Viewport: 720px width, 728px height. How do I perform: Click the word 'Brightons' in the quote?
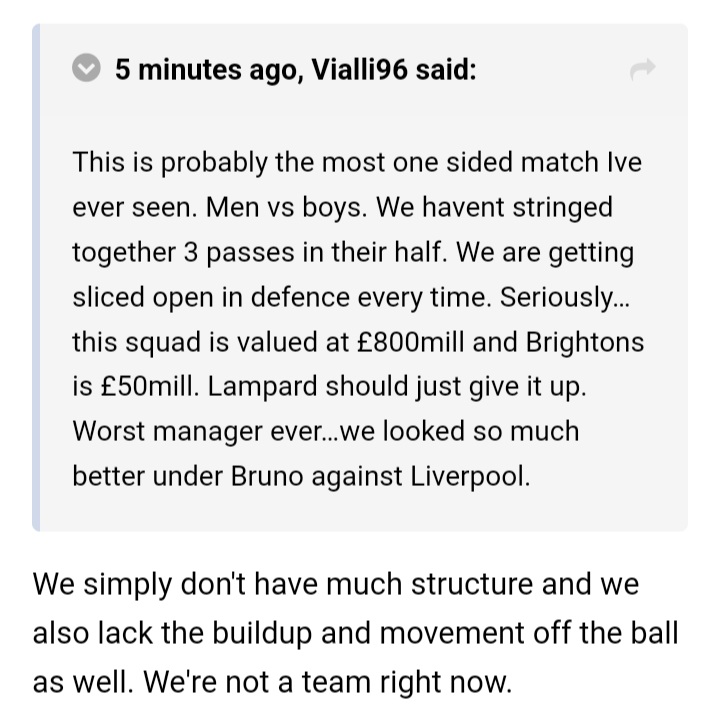coord(585,342)
